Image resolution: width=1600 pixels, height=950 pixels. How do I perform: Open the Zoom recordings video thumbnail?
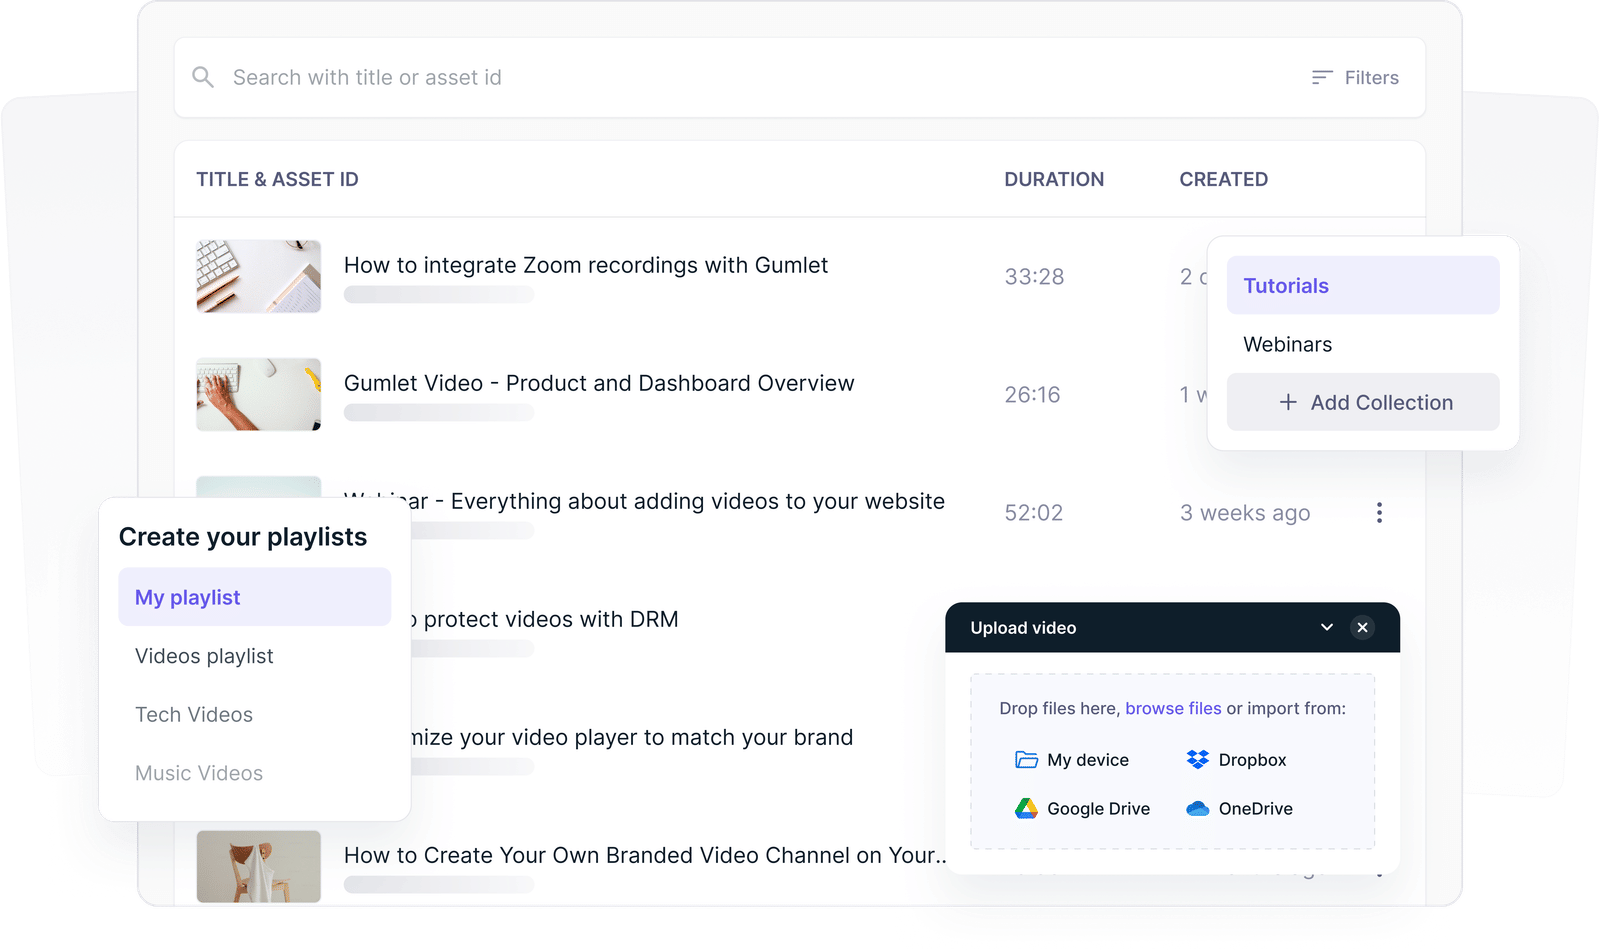tap(258, 276)
